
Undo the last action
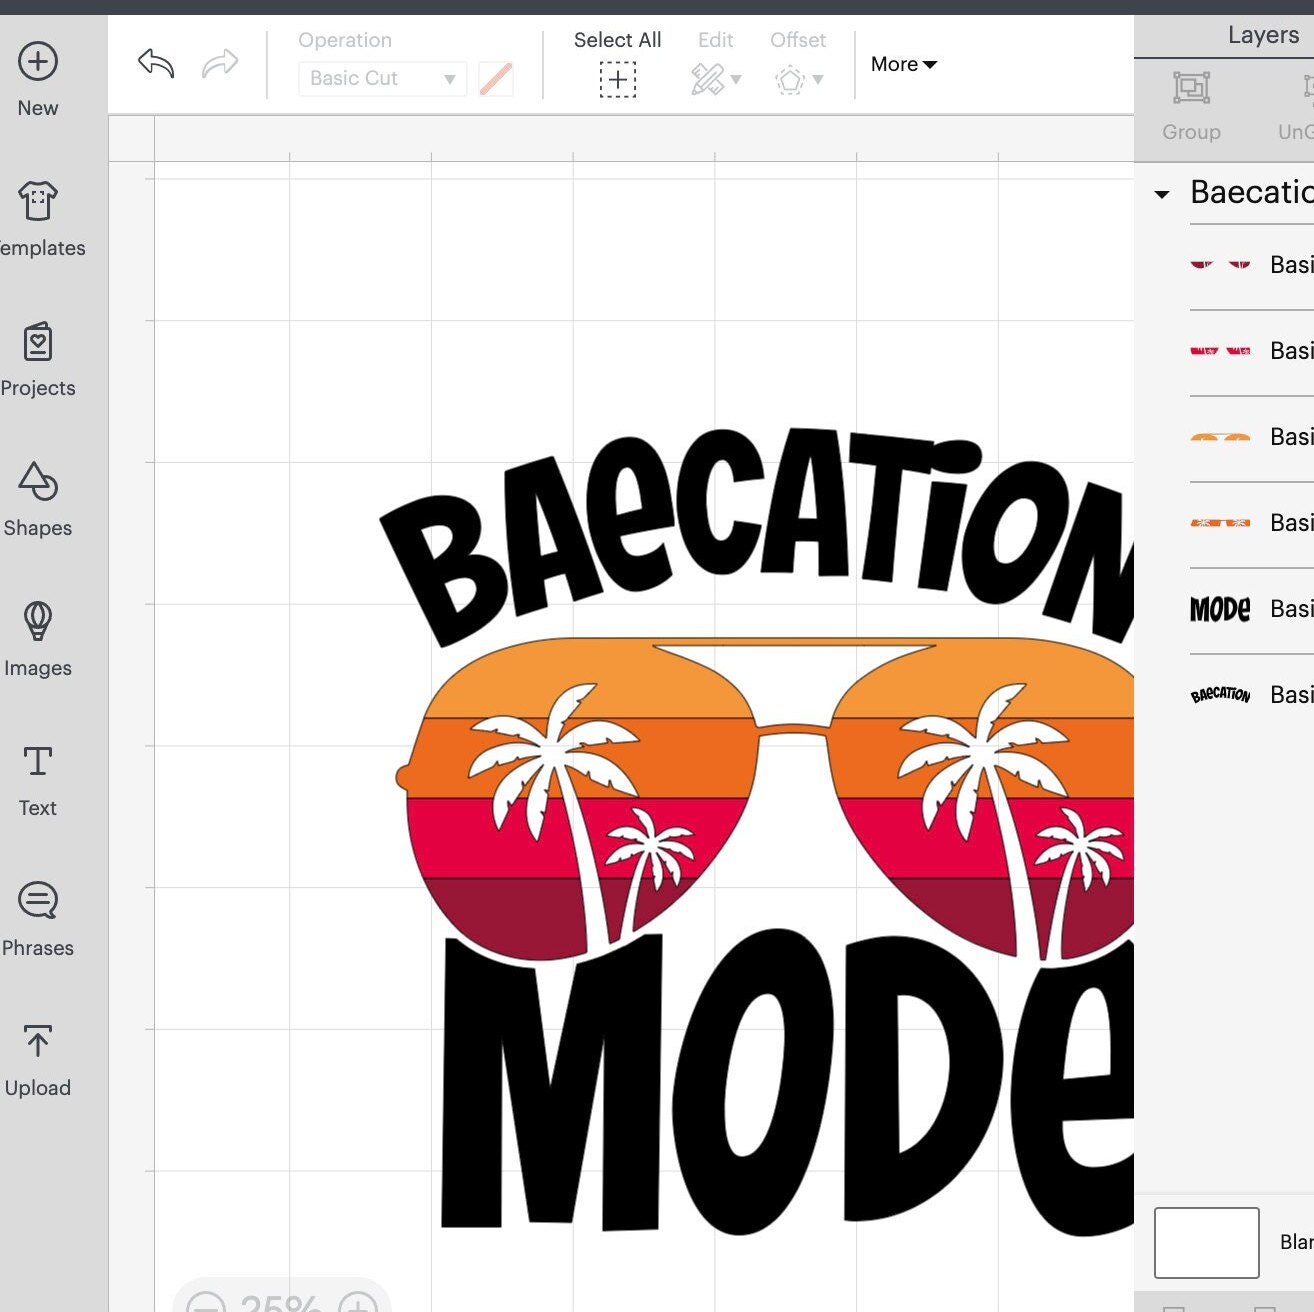pyautogui.click(x=155, y=62)
